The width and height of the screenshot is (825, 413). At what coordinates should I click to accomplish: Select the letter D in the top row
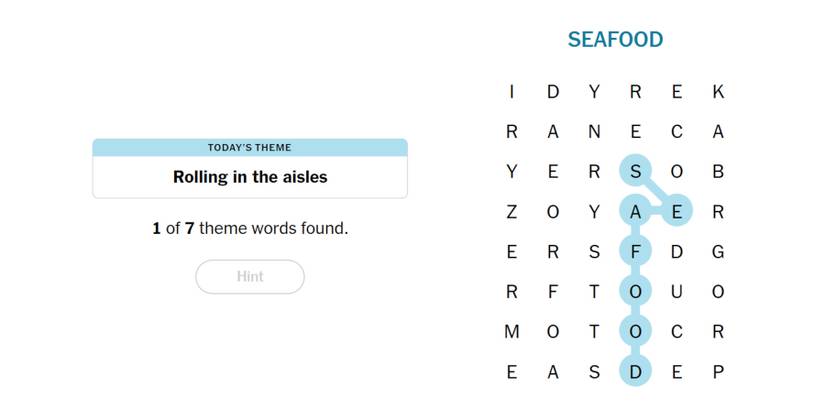click(x=553, y=92)
